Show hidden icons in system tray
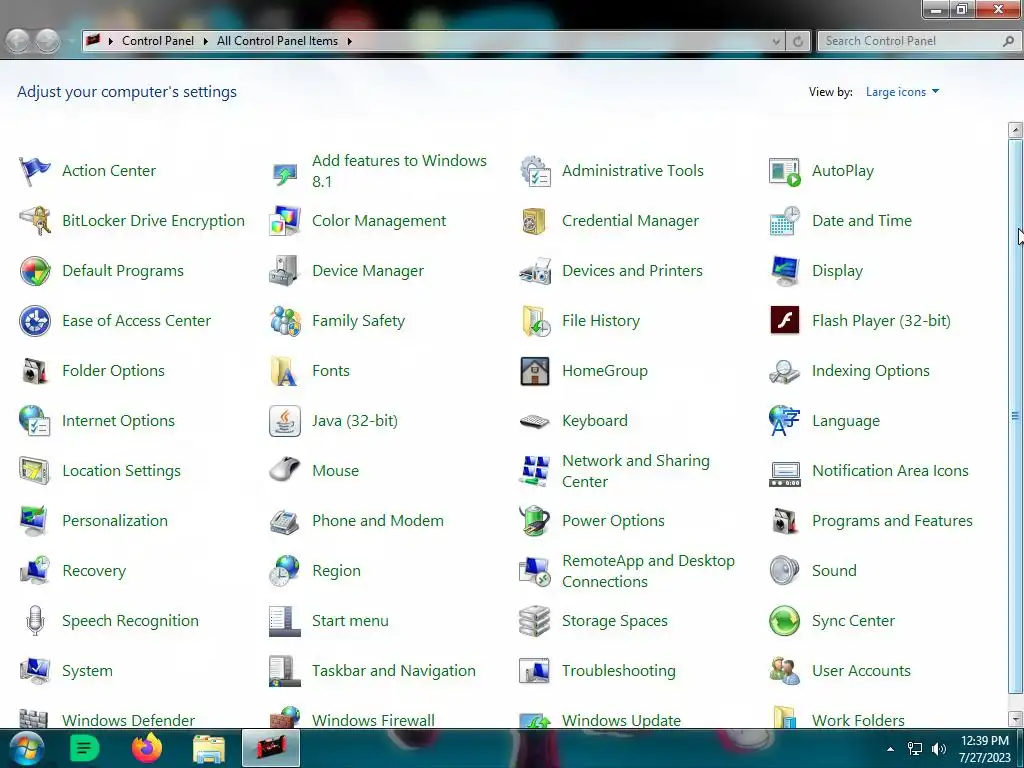 point(890,749)
